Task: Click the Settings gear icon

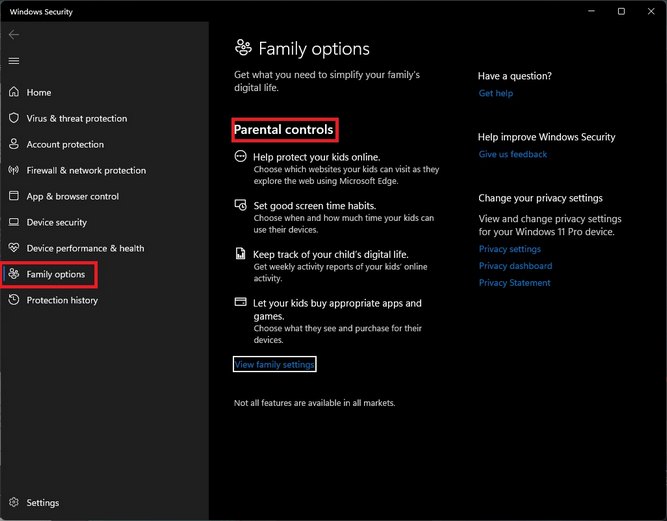Action: click(x=14, y=502)
